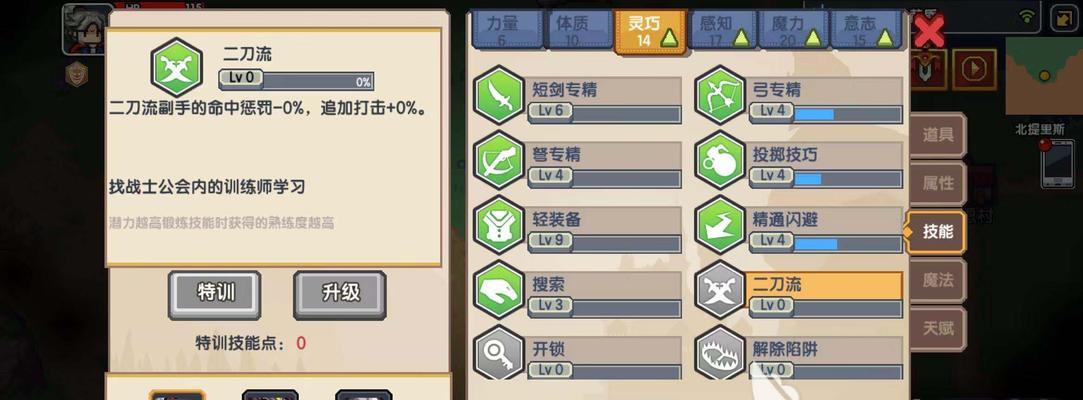
Task: Select the 投掷技巧 bomb throwing icon
Action: [720, 161]
